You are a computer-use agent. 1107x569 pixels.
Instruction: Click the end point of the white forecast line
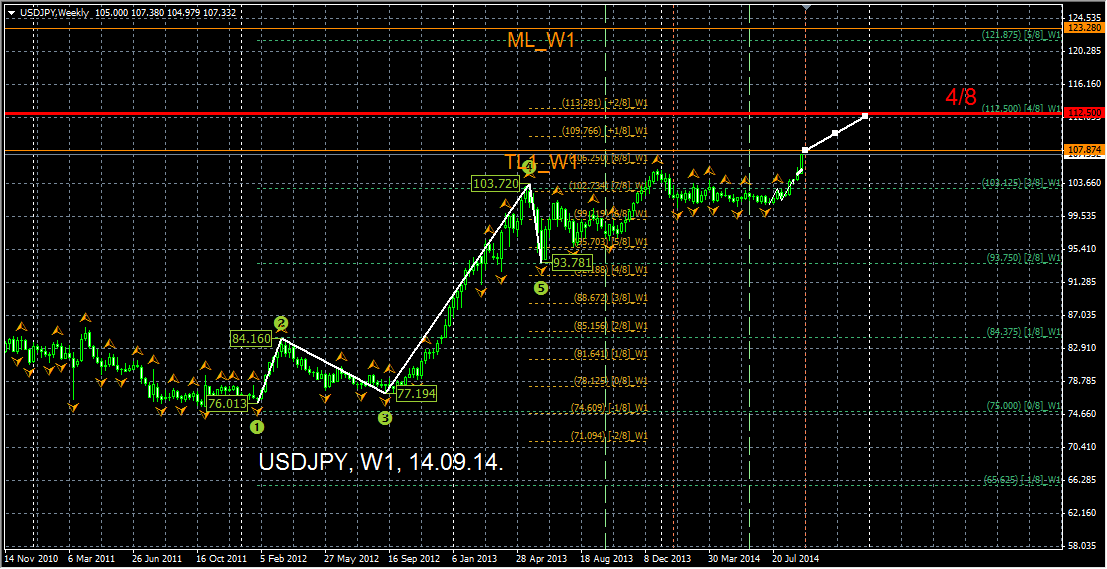tap(865, 116)
